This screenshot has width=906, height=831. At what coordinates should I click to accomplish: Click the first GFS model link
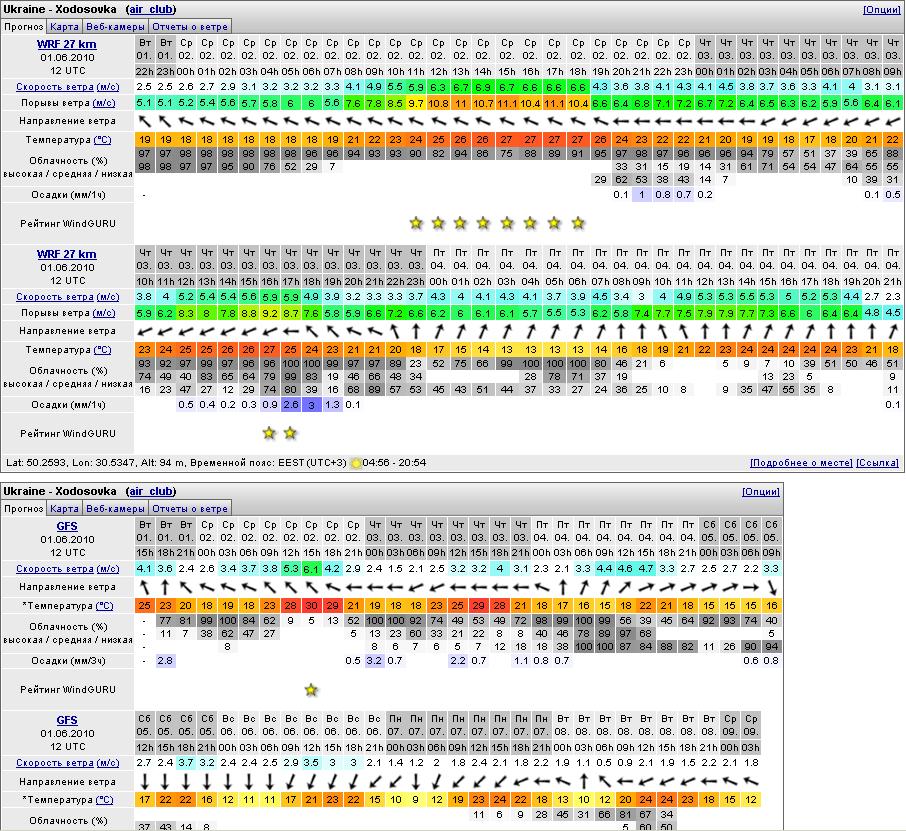tap(67, 525)
